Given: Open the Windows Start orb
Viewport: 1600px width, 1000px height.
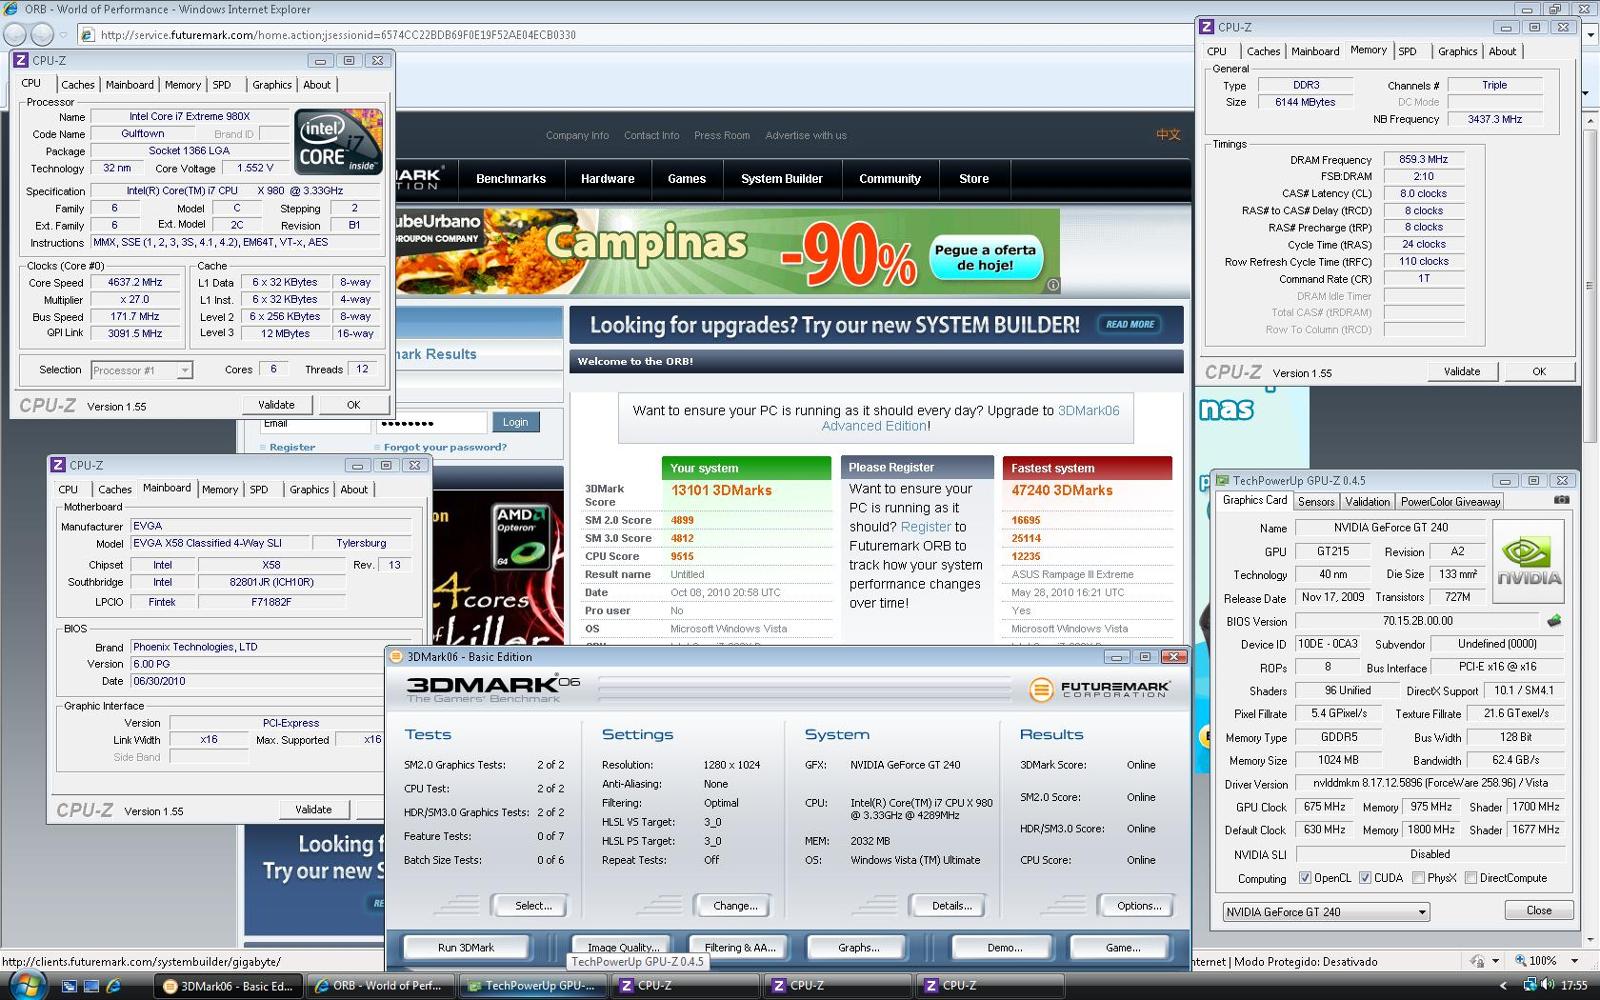Looking at the screenshot, I should 27,984.
